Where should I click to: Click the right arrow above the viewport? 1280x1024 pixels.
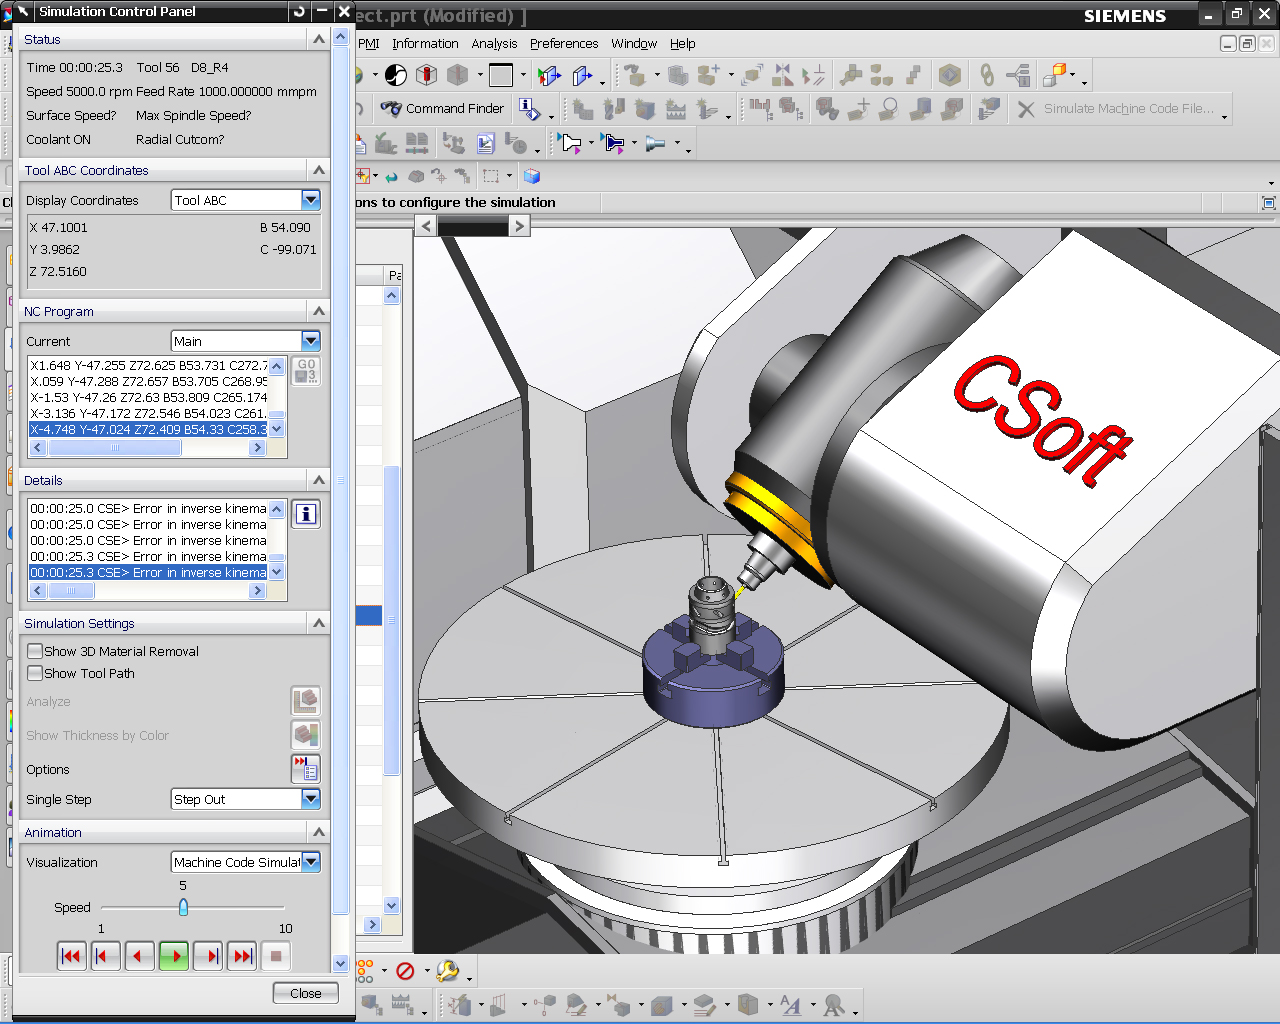(x=519, y=226)
